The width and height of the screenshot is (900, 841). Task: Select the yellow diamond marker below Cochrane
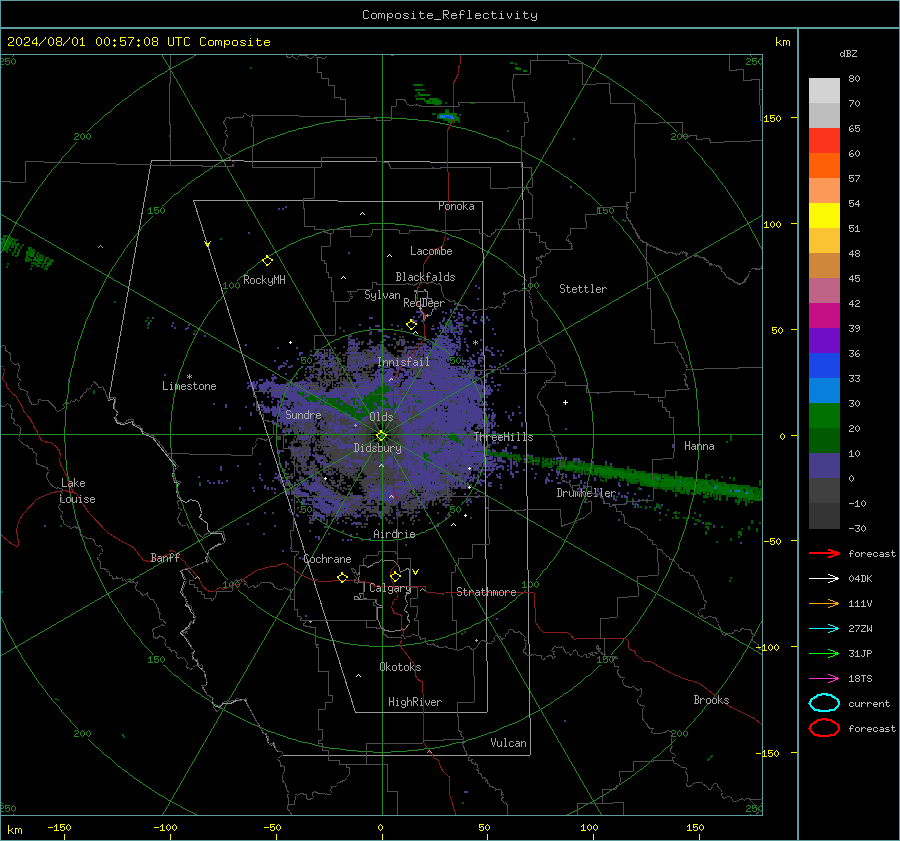click(x=342, y=577)
